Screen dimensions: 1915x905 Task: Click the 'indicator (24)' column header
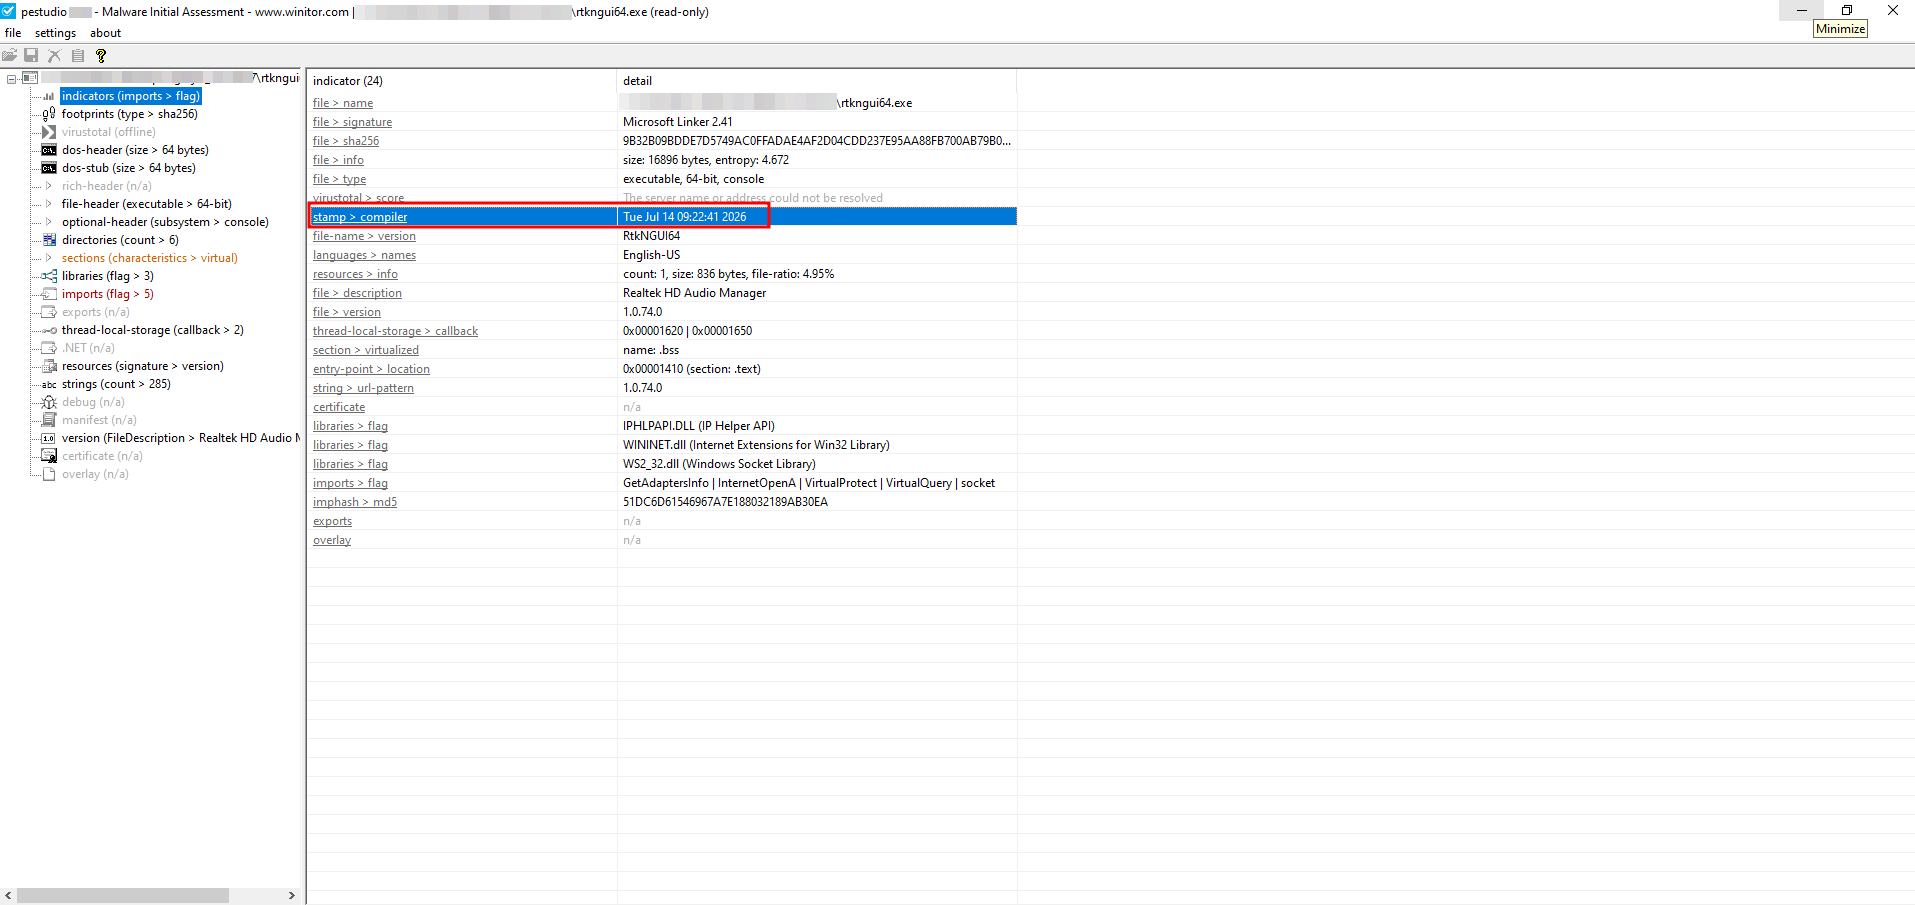click(x=462, y=81)
